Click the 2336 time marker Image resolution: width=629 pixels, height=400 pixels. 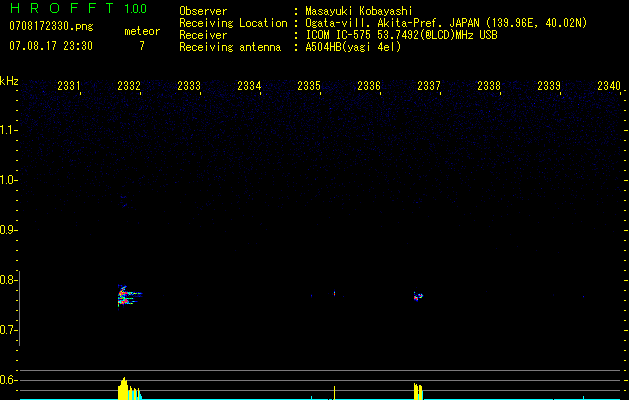click(369, 85)
